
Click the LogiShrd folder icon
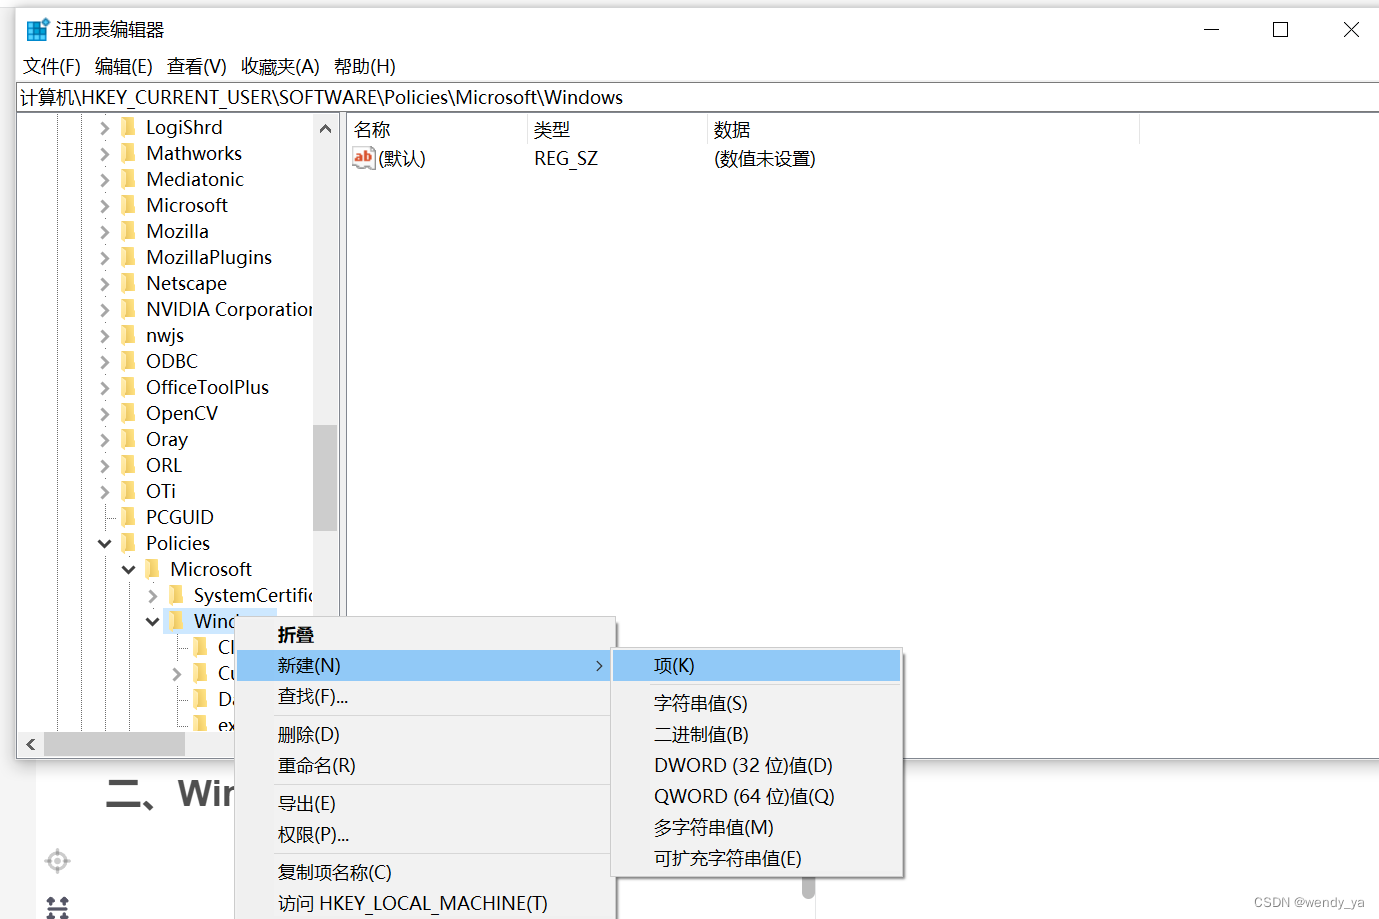tap(128, 127)
